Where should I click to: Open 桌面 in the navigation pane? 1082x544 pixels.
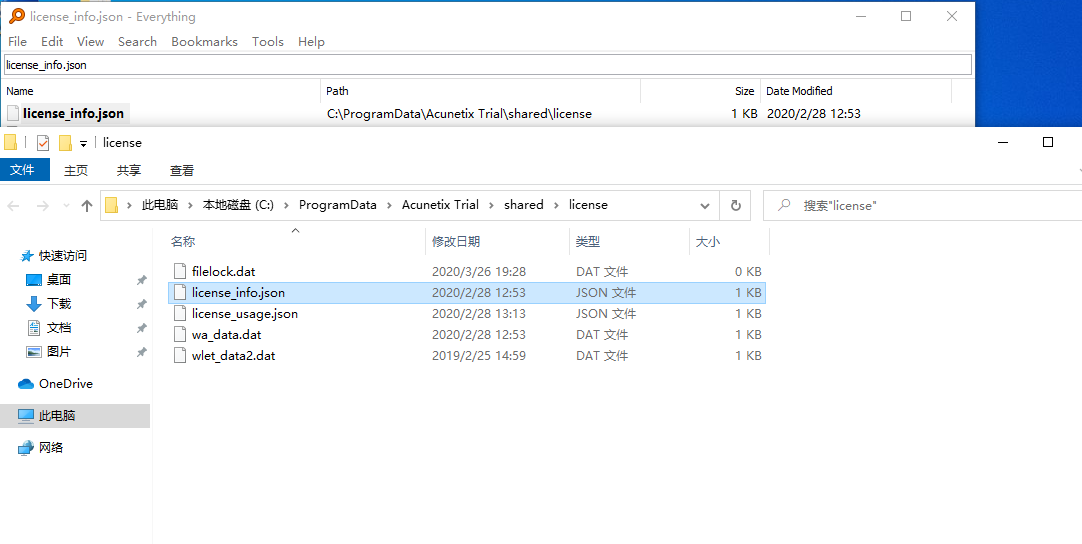[59, 280]
